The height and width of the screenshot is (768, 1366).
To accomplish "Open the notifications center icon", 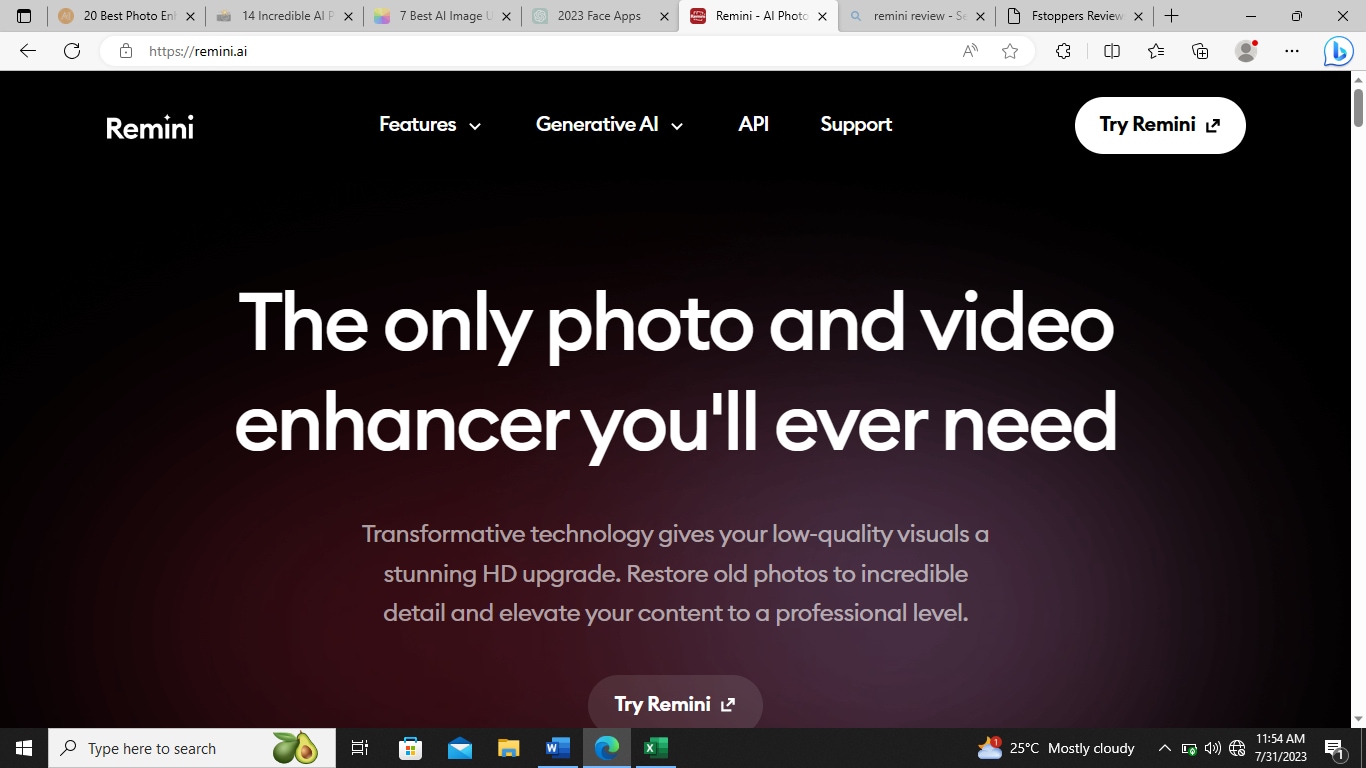I will coord(1334,748).
